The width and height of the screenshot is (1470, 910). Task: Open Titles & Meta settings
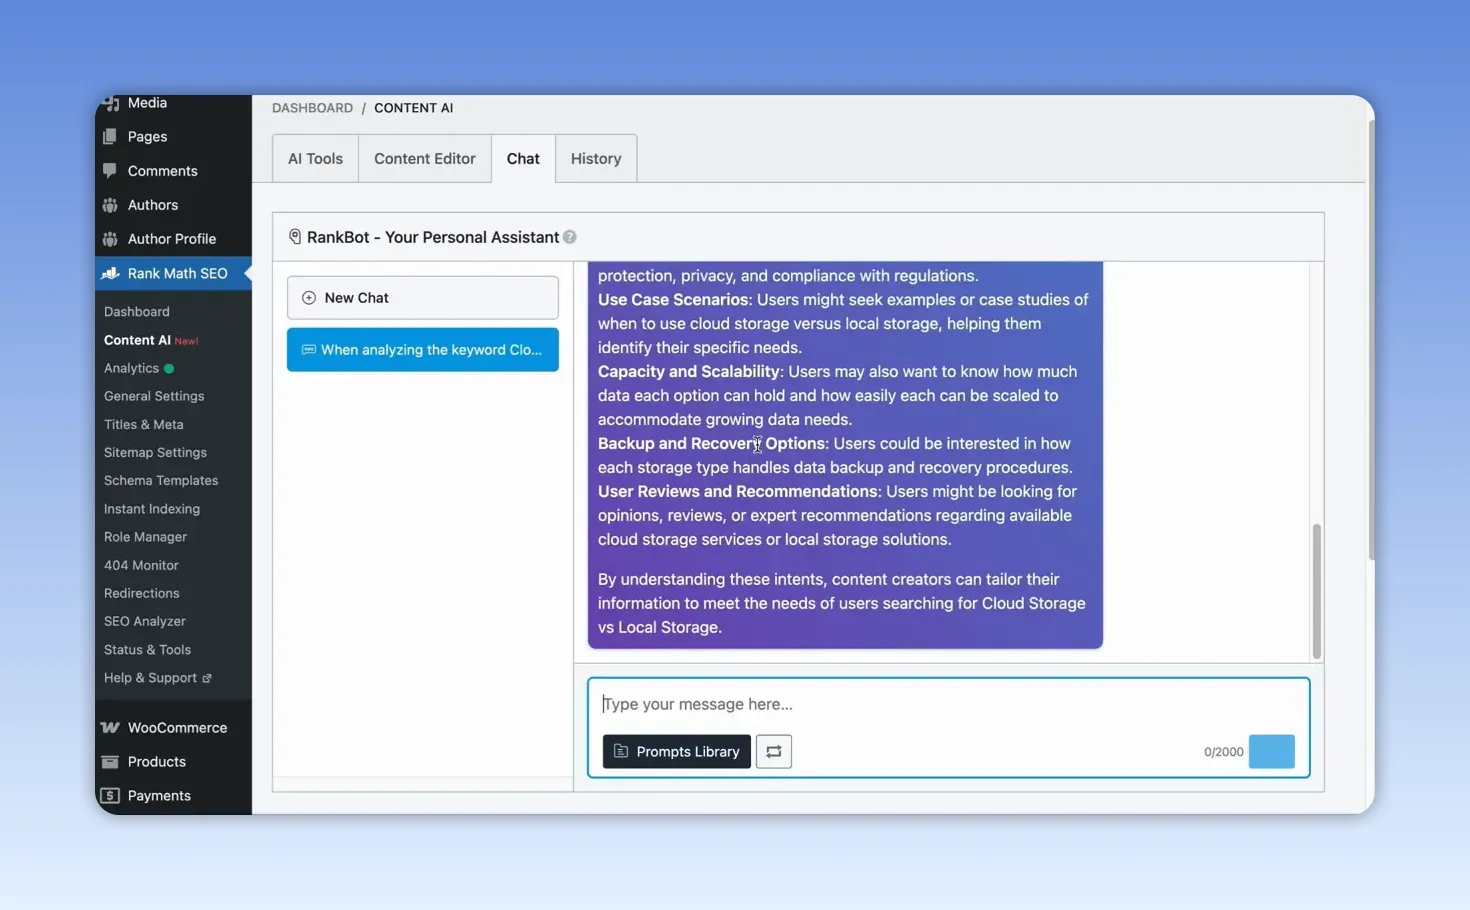pyautogui.click(x=144, y=424)
